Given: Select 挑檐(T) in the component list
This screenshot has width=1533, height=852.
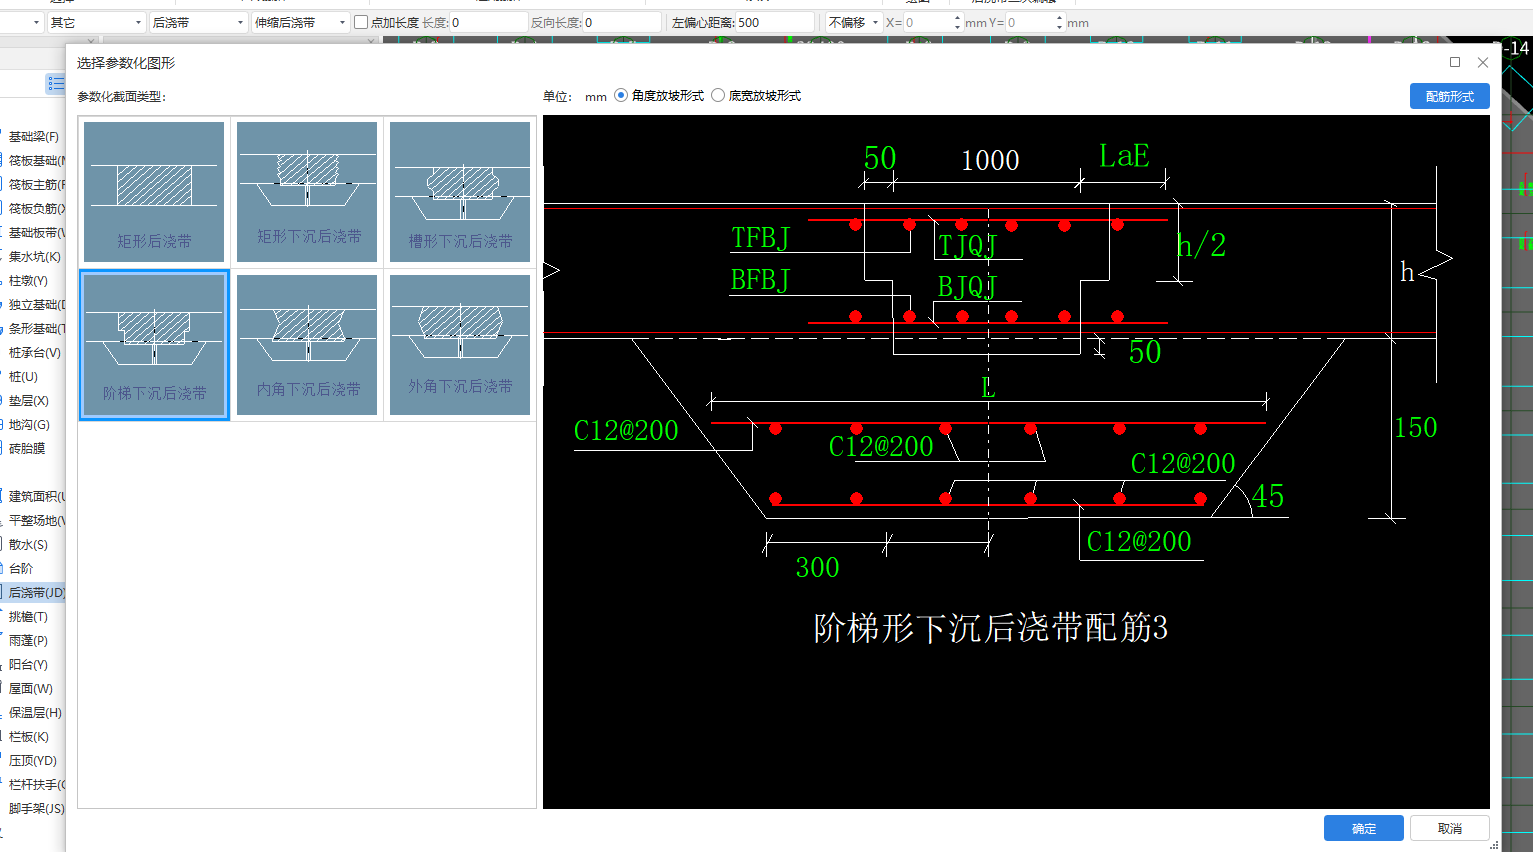Looking at the screenshot, I should click(28, 616).
